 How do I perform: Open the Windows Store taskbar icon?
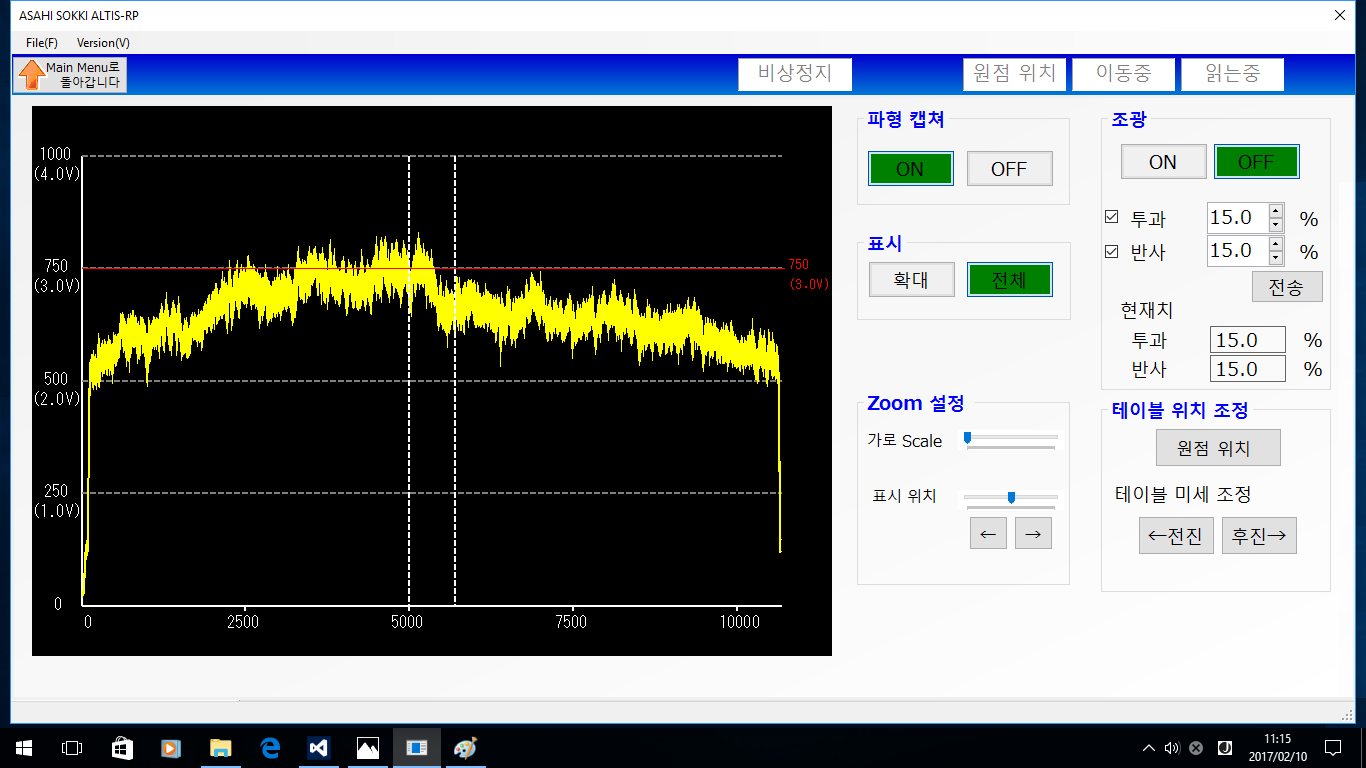point(122,748)
